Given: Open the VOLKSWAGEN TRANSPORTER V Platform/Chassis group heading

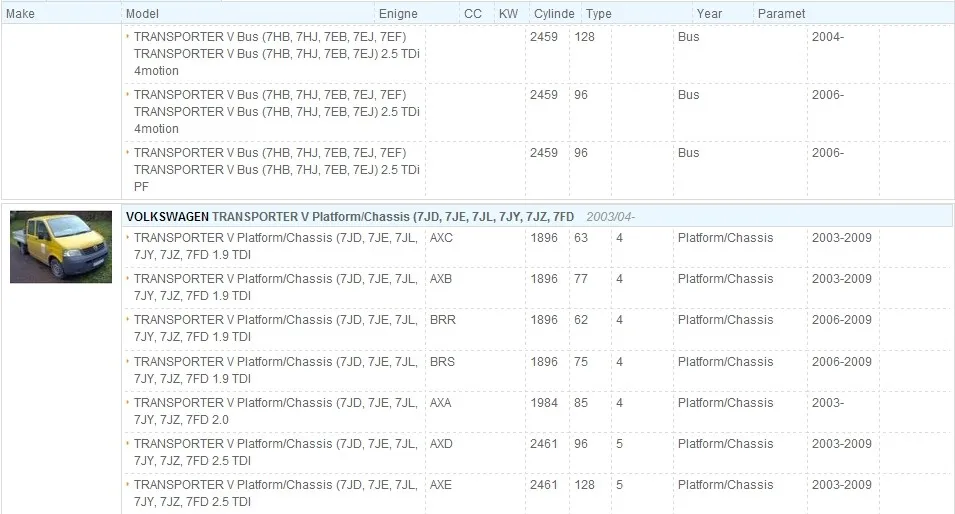Looking at the screenshot, I should (350, 217).
